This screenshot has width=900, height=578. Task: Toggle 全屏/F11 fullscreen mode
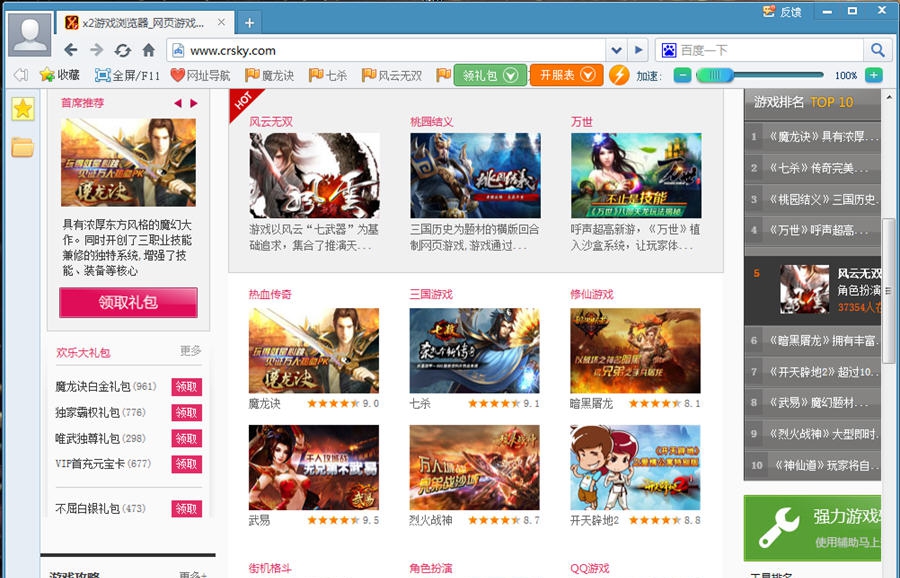click(x=127, y=75)
